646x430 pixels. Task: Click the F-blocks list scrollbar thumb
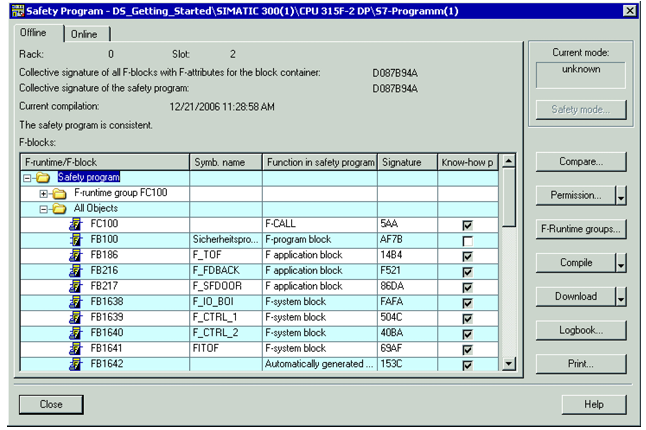coord(509,197)
